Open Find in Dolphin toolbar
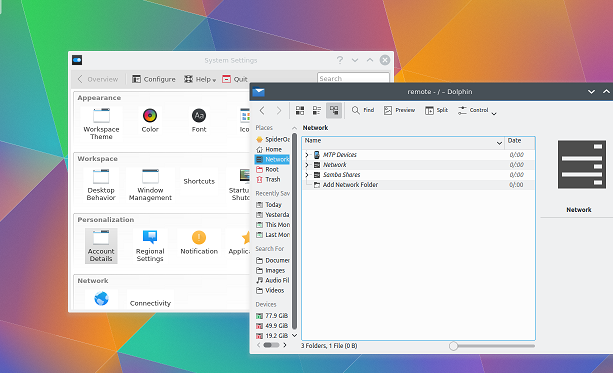Viewport: 613px width, 373px height. pyautogui.click(x=363, y=110)
